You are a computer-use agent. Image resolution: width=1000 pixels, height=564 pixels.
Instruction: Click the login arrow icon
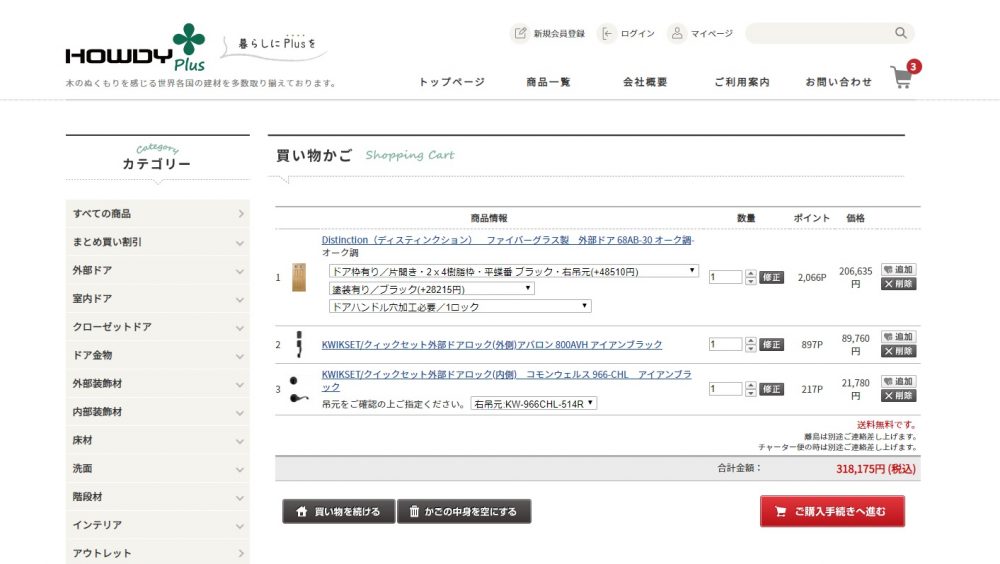(607, 33)
